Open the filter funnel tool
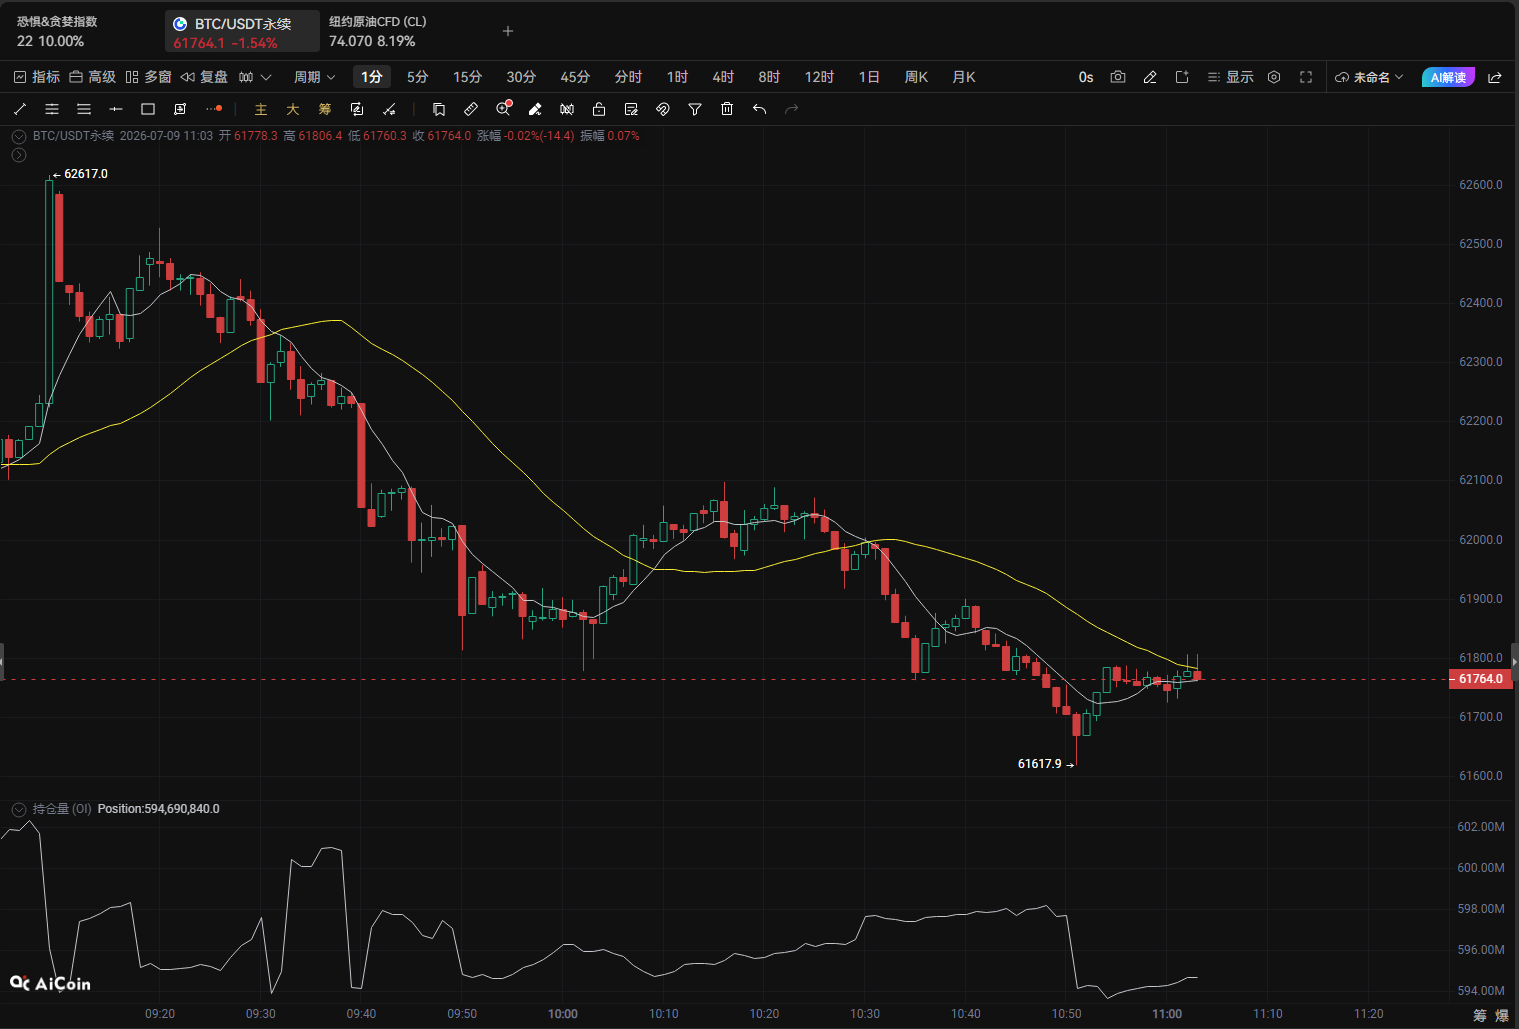 pyautogui.click(x=695, y=109)
